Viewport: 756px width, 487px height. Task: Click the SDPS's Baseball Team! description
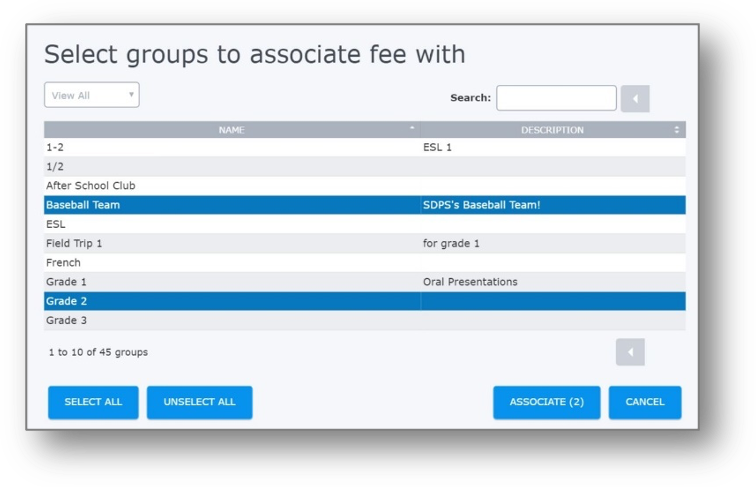(481, 205)
